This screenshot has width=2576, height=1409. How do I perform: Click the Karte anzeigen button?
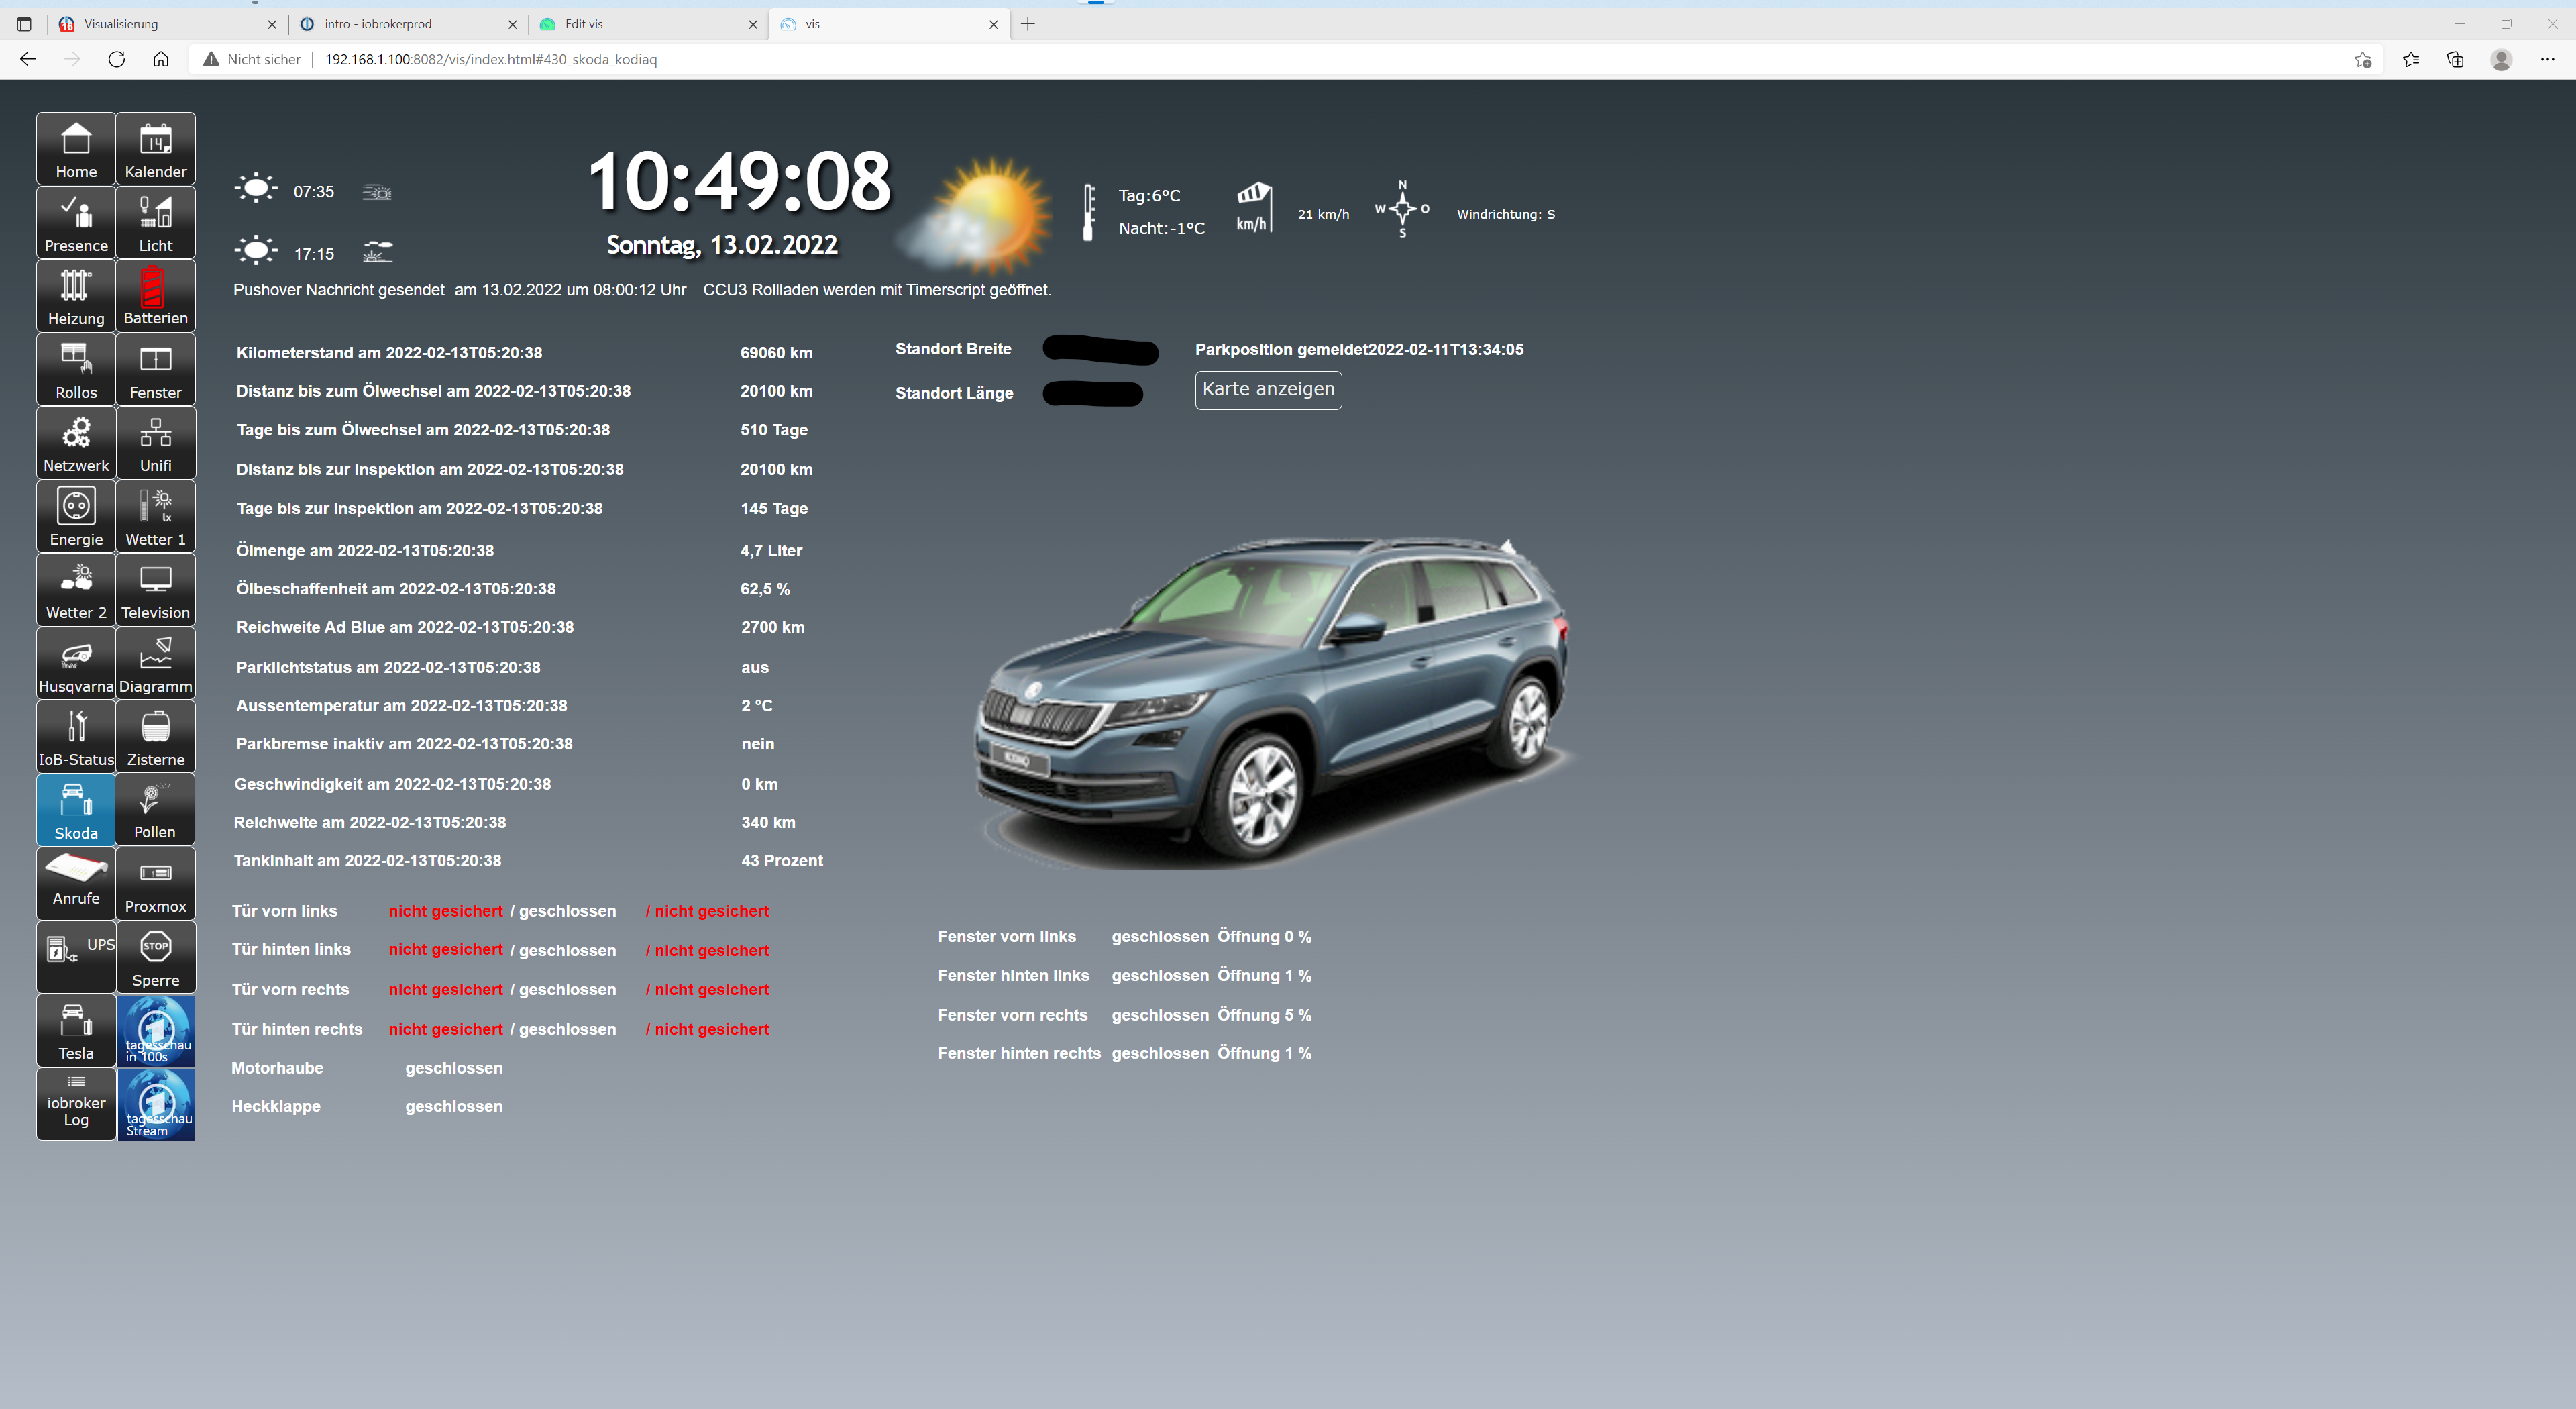(x=1268, y=390)
